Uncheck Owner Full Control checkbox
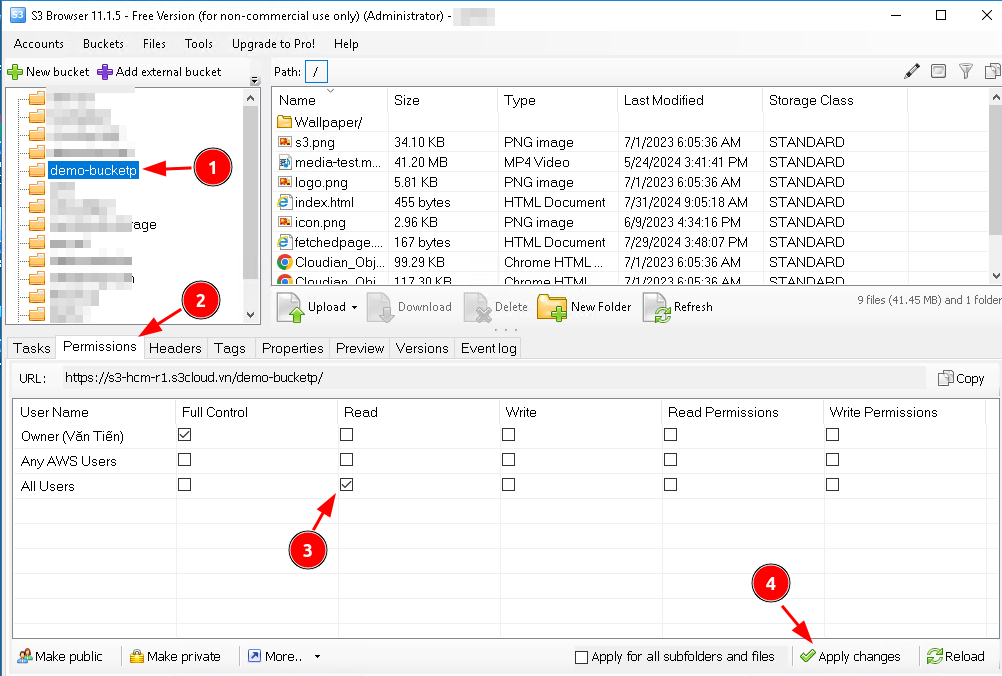1002x676 pixels. coord(184,435)
